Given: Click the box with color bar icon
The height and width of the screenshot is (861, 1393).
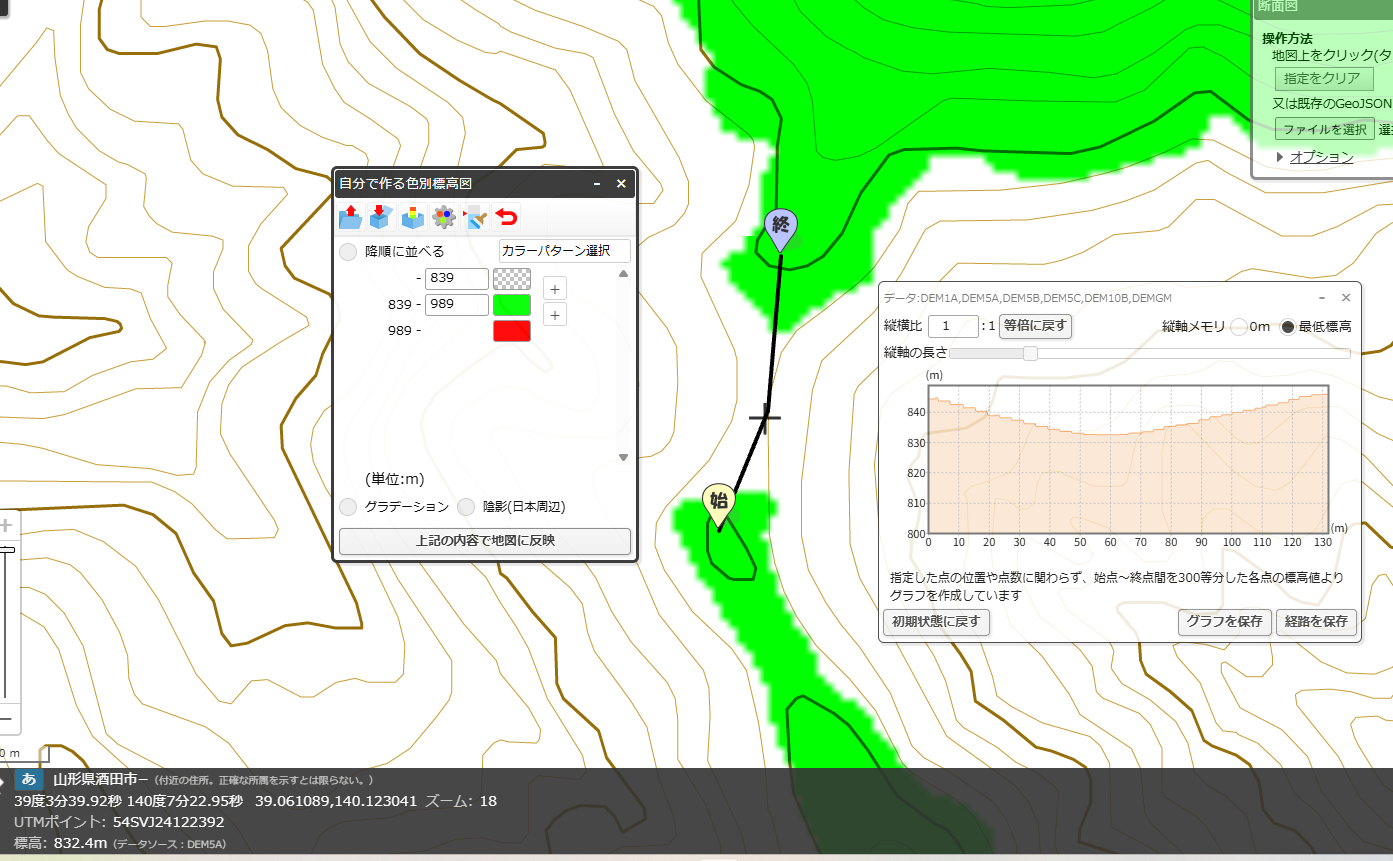Looking at the screenshot, I should 413,217.
